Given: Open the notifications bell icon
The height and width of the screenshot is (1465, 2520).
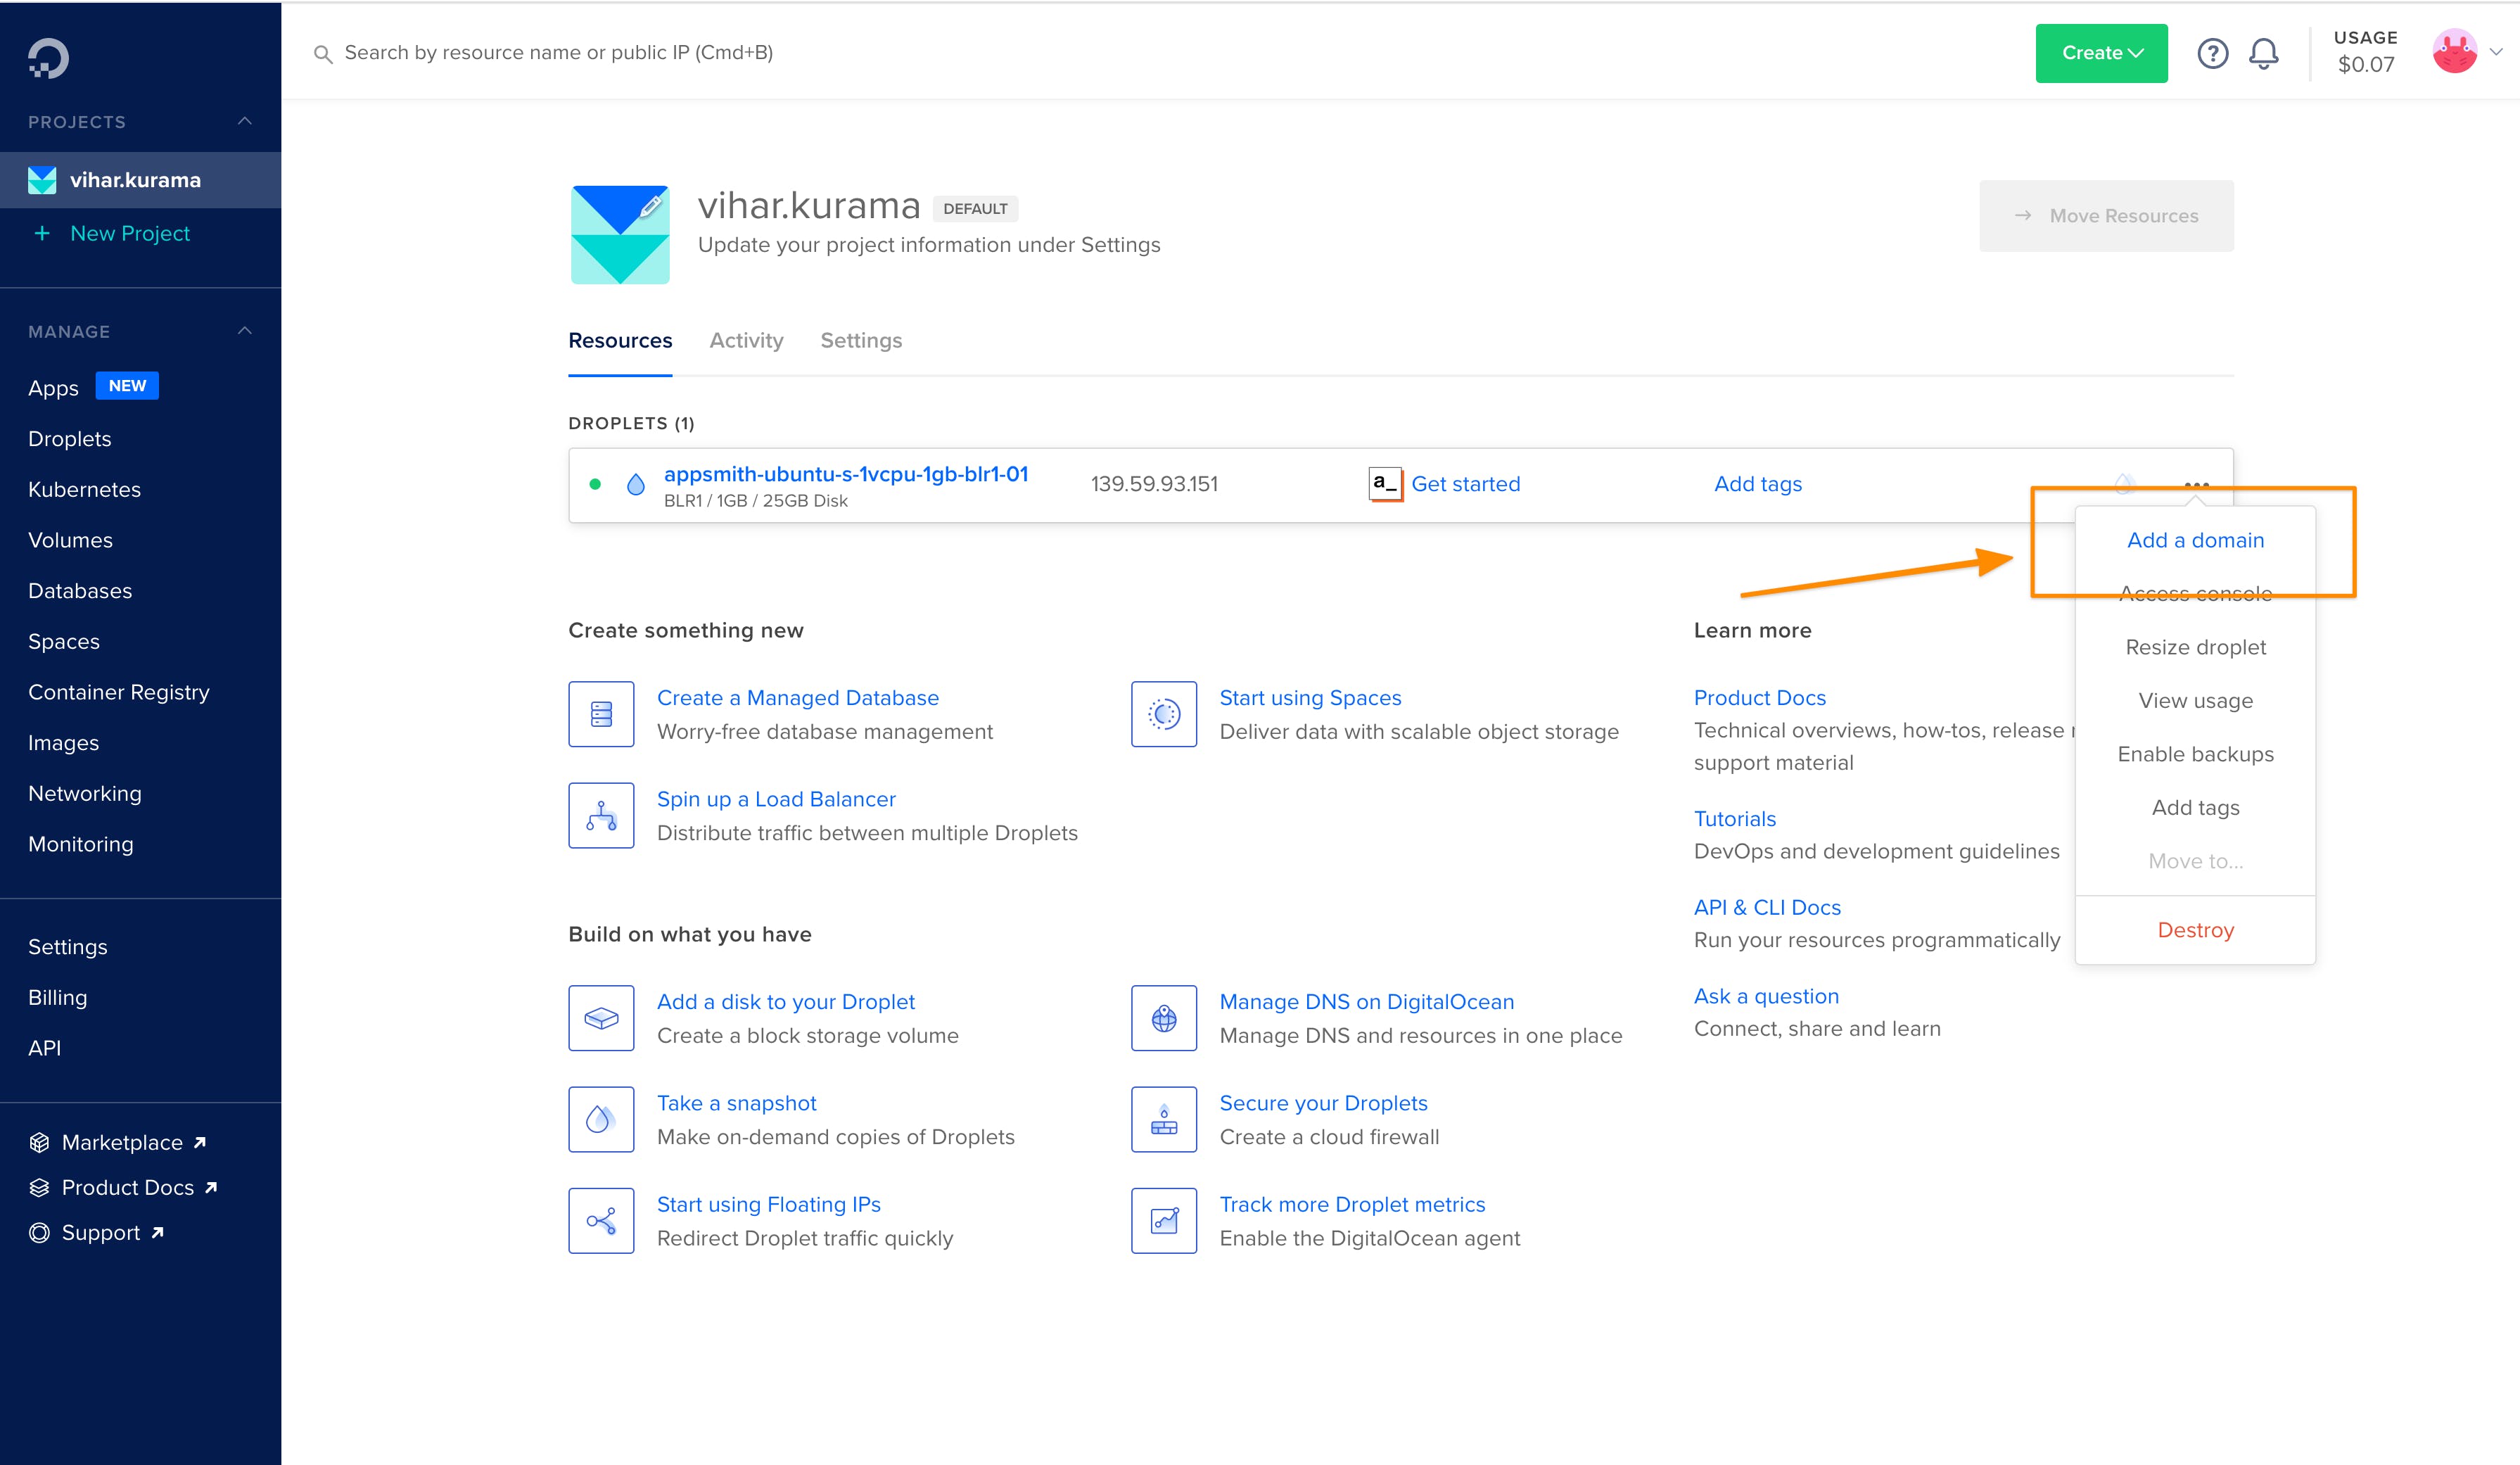Looking at the screenshot, I should [2263, 53].
